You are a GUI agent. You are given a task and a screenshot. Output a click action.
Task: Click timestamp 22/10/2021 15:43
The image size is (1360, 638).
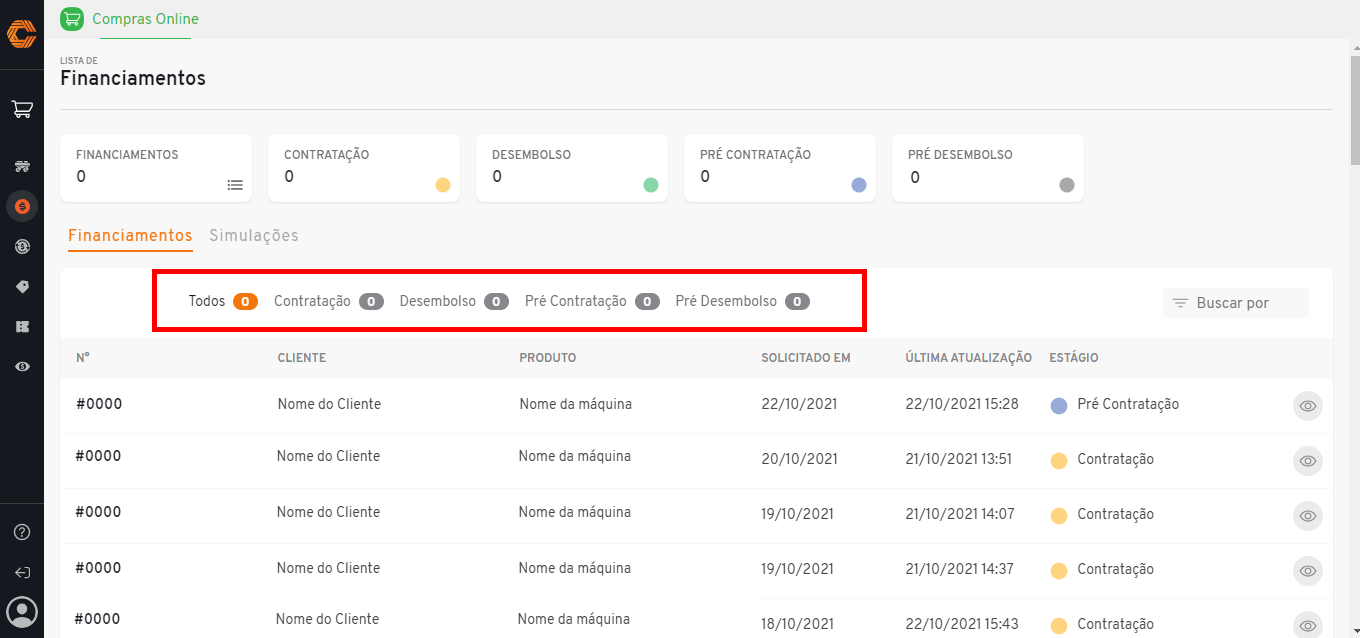[x=962, y=624]
